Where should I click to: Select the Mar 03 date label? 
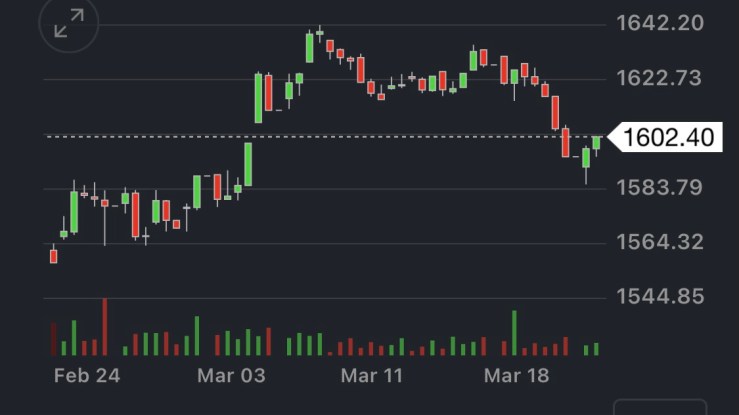[231, 376]
